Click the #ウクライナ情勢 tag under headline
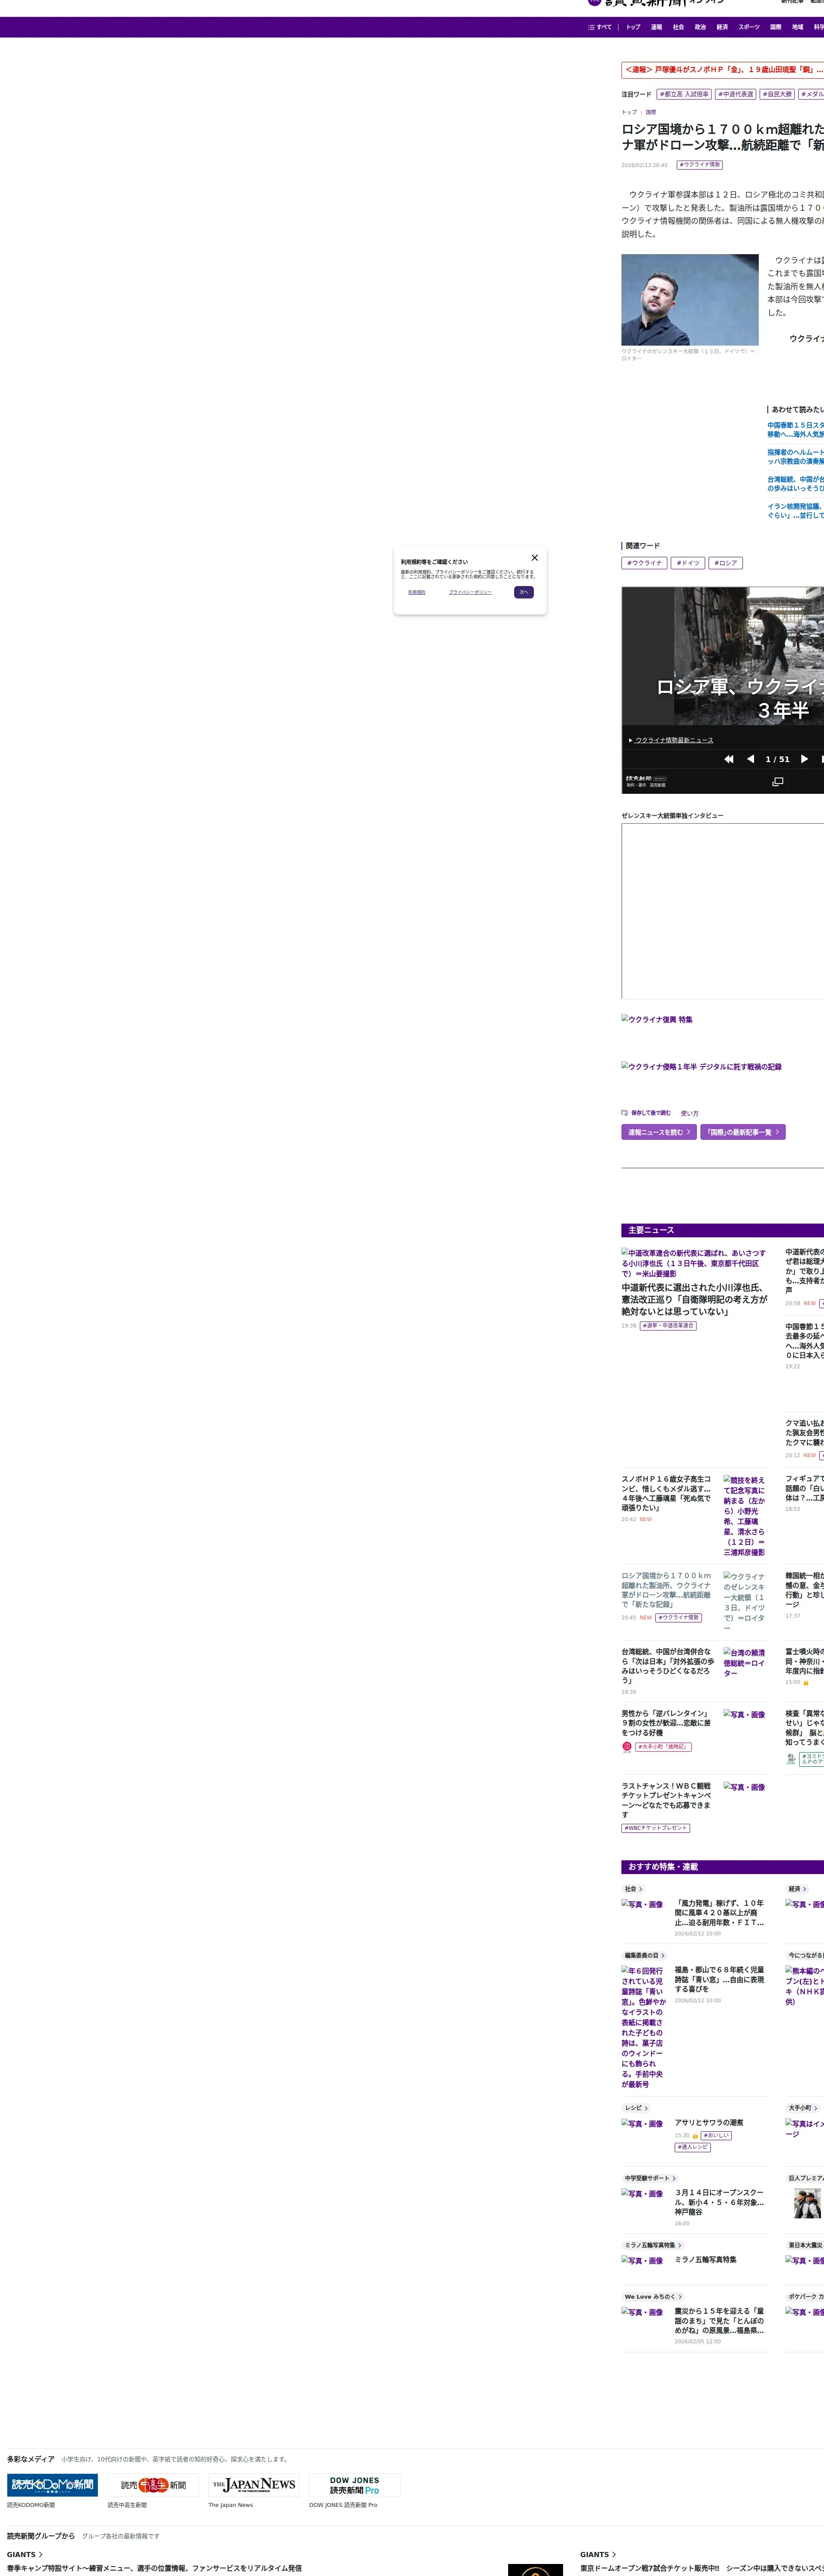824x2576 pixels. coord(699,165)
